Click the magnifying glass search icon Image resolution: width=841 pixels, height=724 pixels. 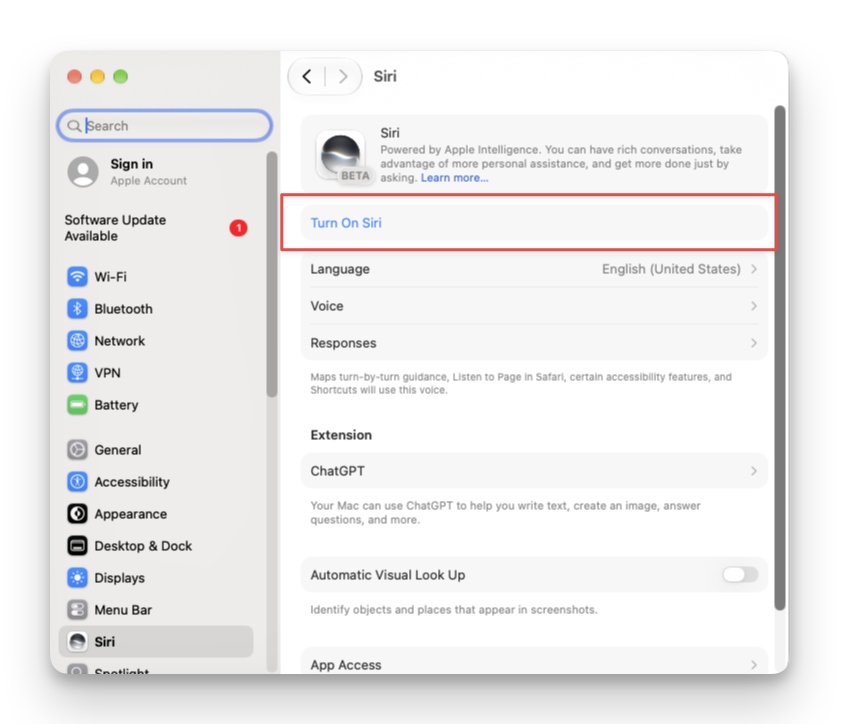tap(74, 126)
